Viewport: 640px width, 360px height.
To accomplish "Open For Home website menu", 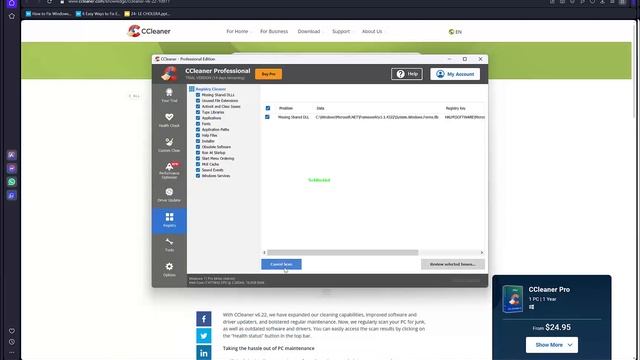I will point(237,31).
